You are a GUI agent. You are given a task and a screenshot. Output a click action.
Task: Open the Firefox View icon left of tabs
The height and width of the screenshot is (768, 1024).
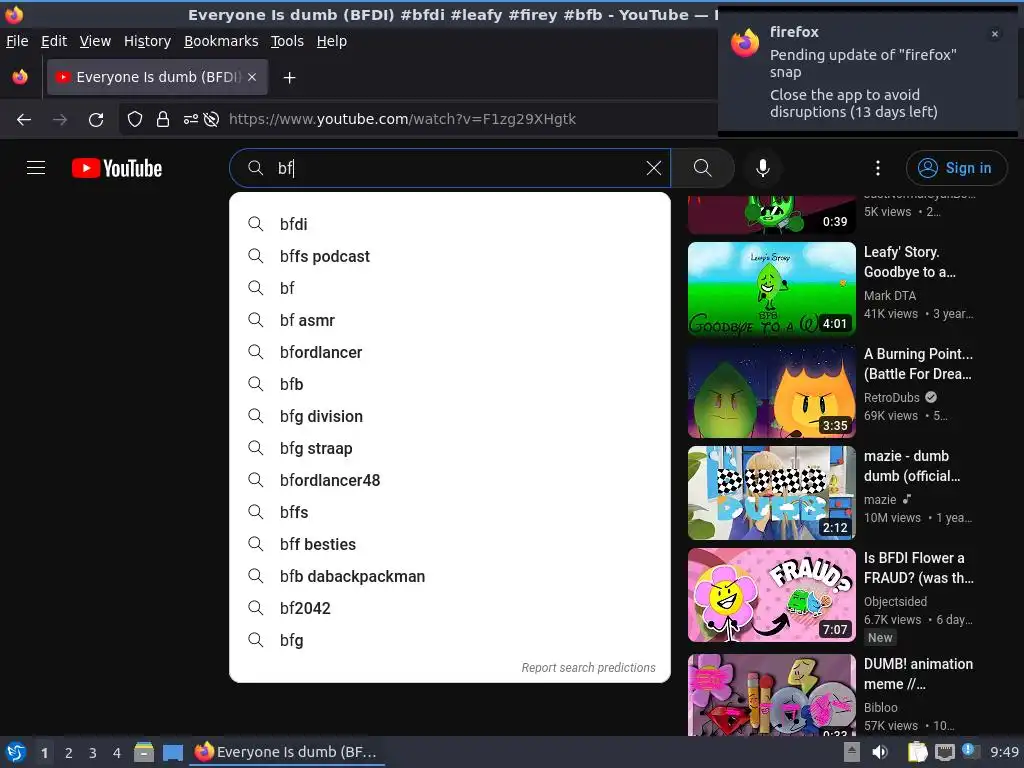coord(20,77)
